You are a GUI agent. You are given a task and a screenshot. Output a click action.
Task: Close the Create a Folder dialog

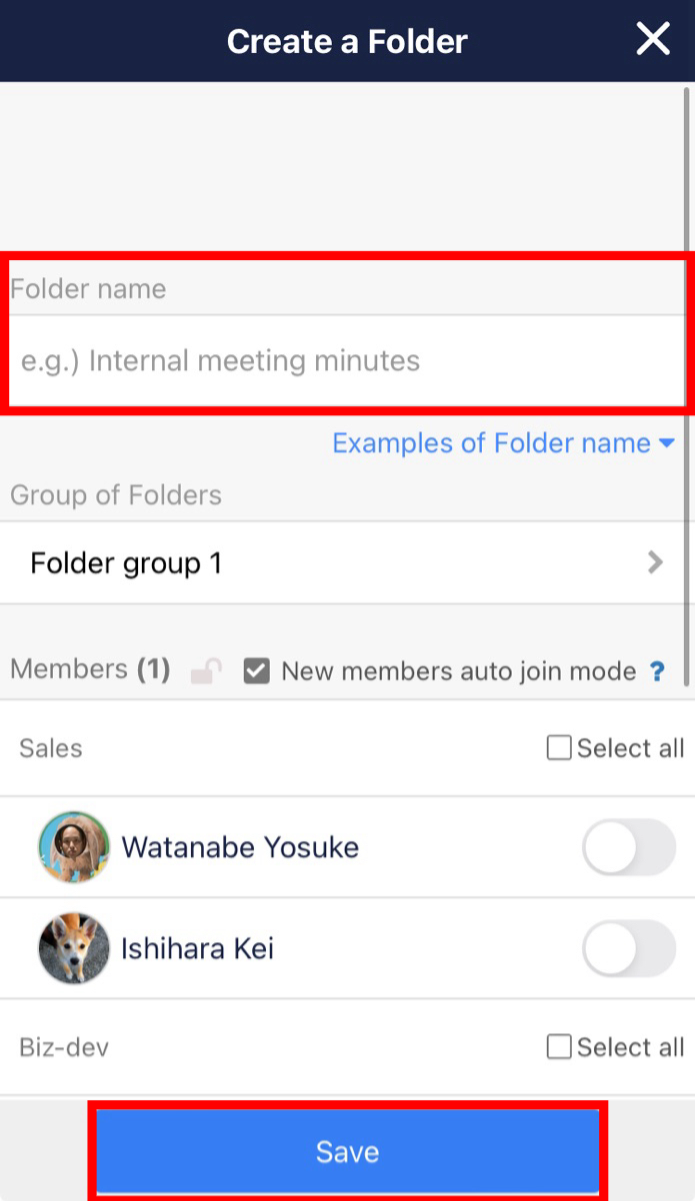tap(653, 40)
